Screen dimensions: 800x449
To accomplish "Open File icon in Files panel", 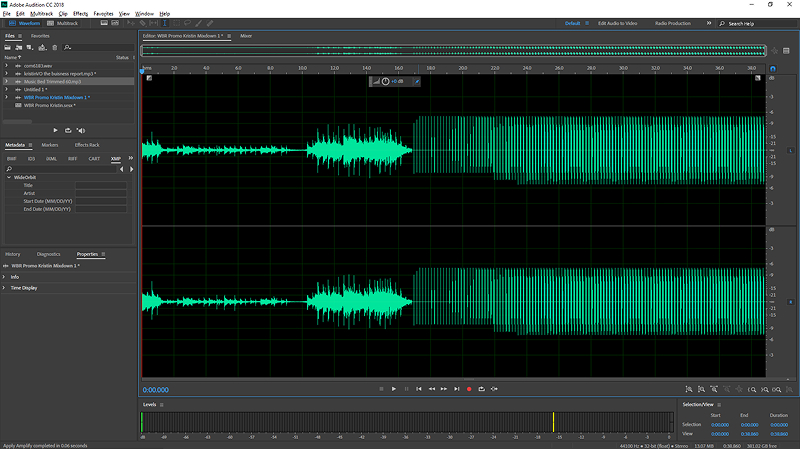I will click(8, 47).
